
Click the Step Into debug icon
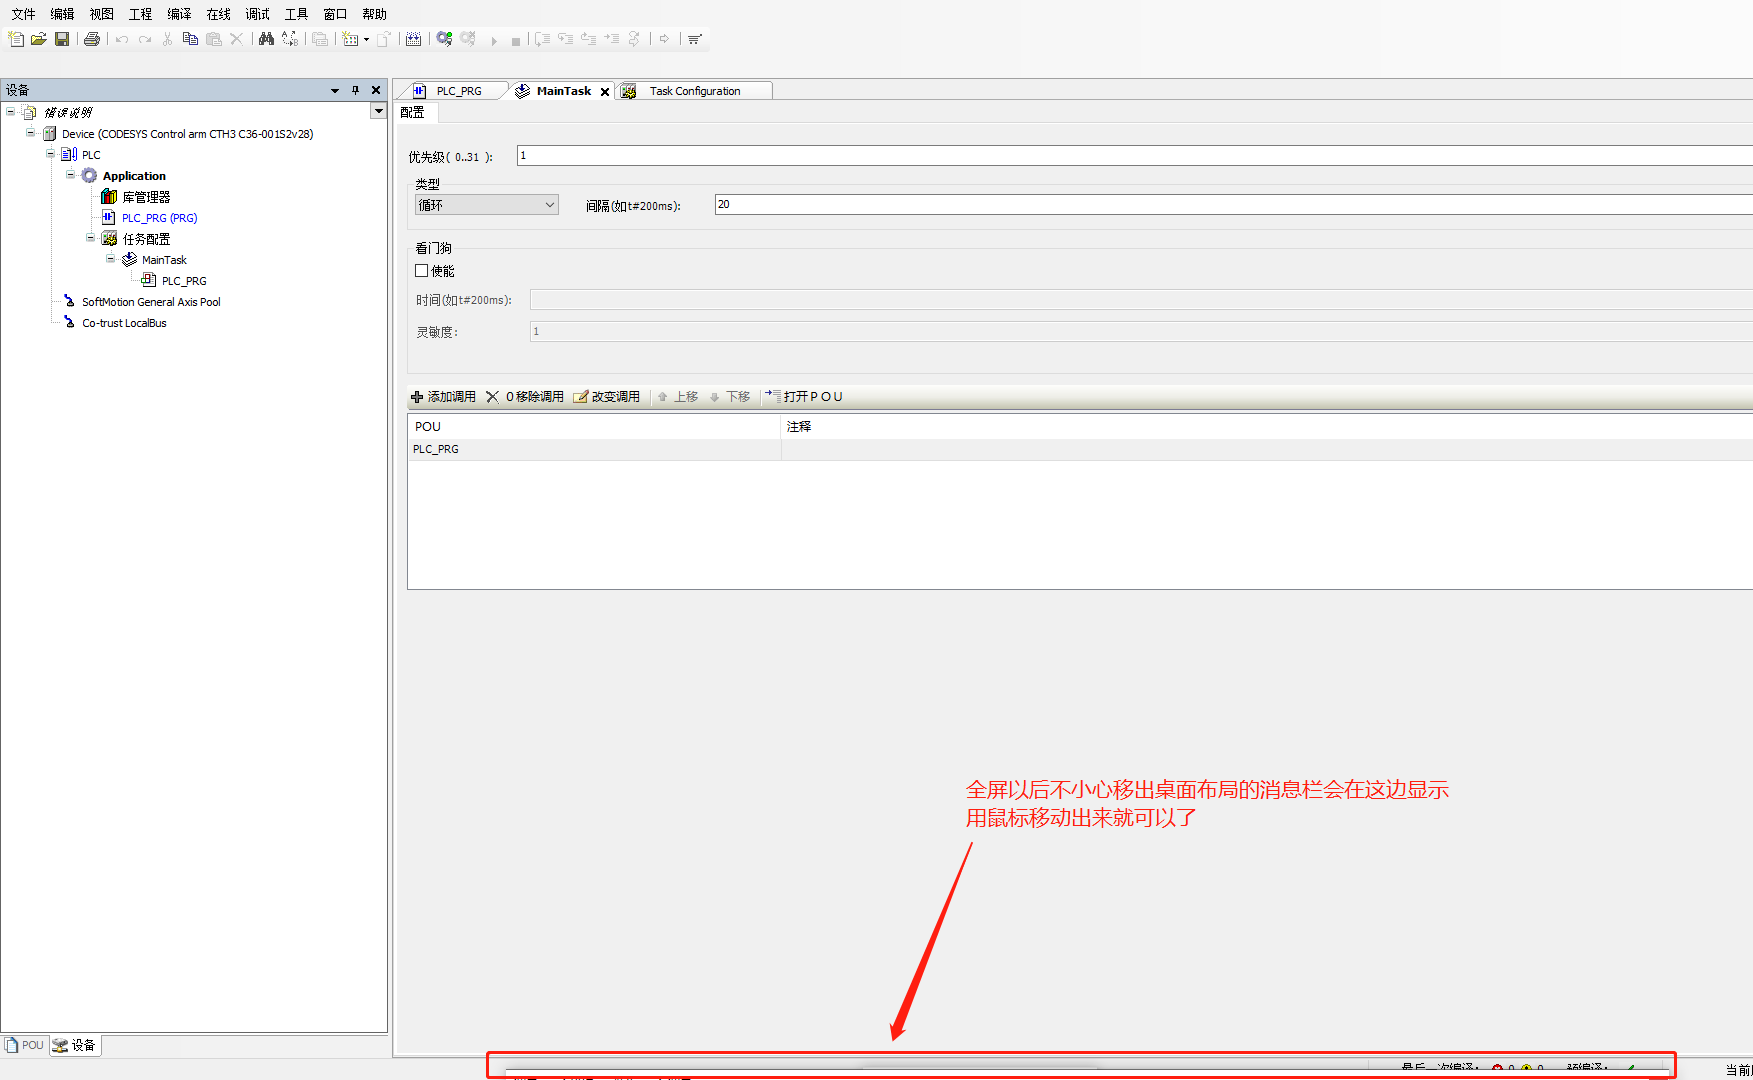pyautogui.click(x=565, y=39)
